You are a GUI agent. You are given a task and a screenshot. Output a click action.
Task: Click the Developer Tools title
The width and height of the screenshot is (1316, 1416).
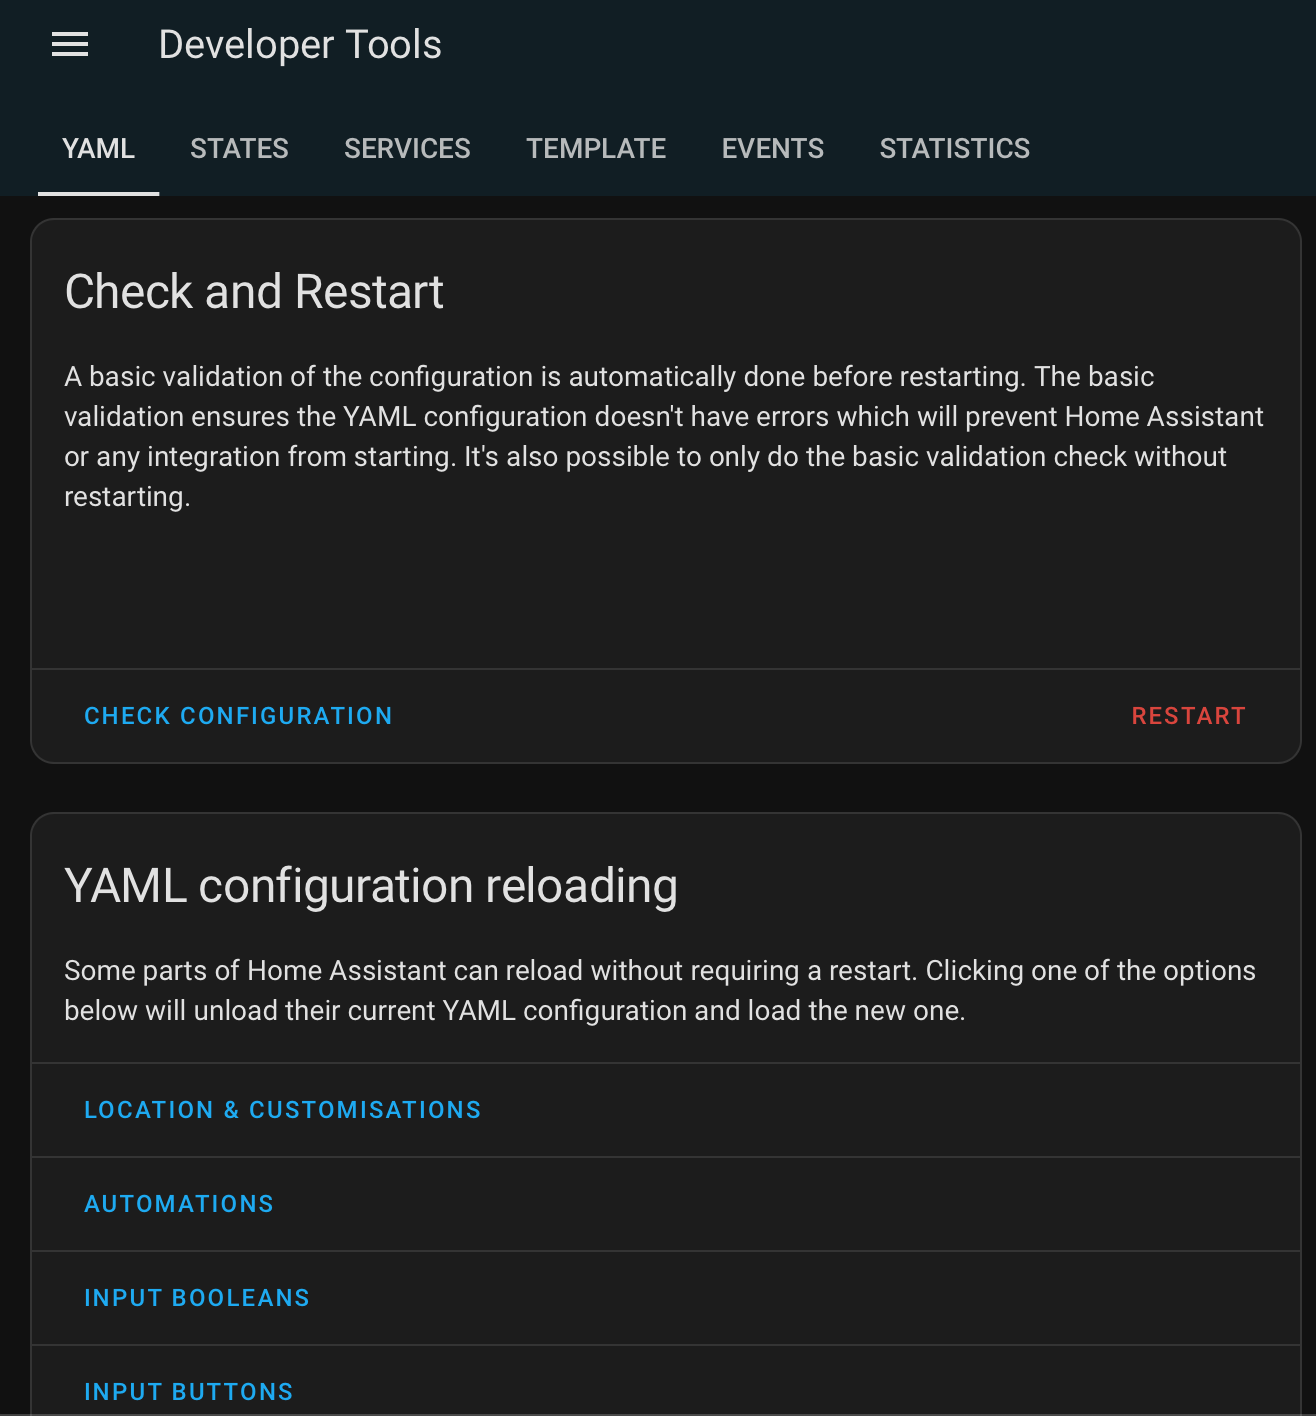(300, 45)
